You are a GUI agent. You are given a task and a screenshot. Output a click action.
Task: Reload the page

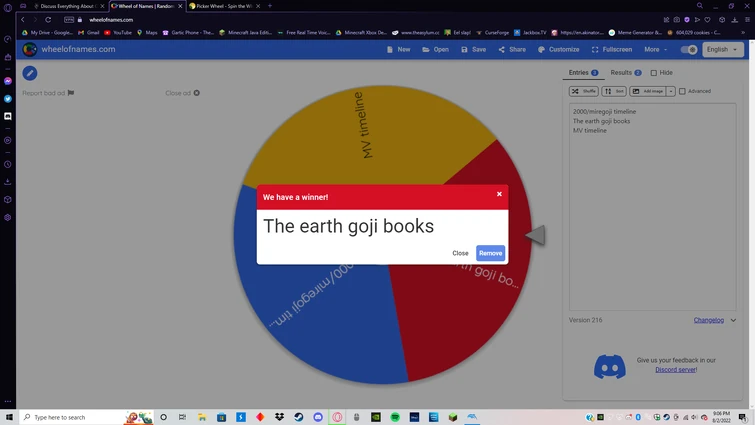click(x=48, y=20)
